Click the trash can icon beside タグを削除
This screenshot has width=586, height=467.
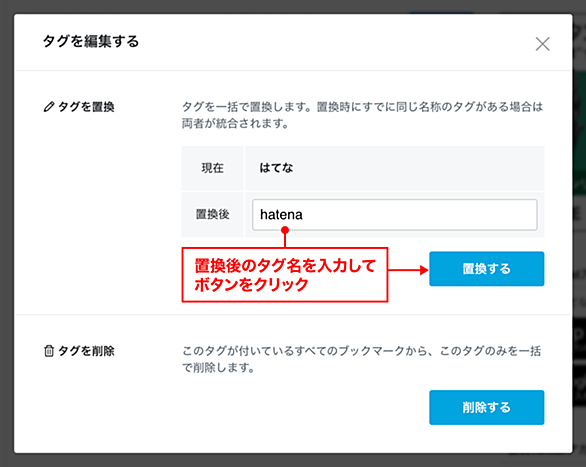click(49, 351)
